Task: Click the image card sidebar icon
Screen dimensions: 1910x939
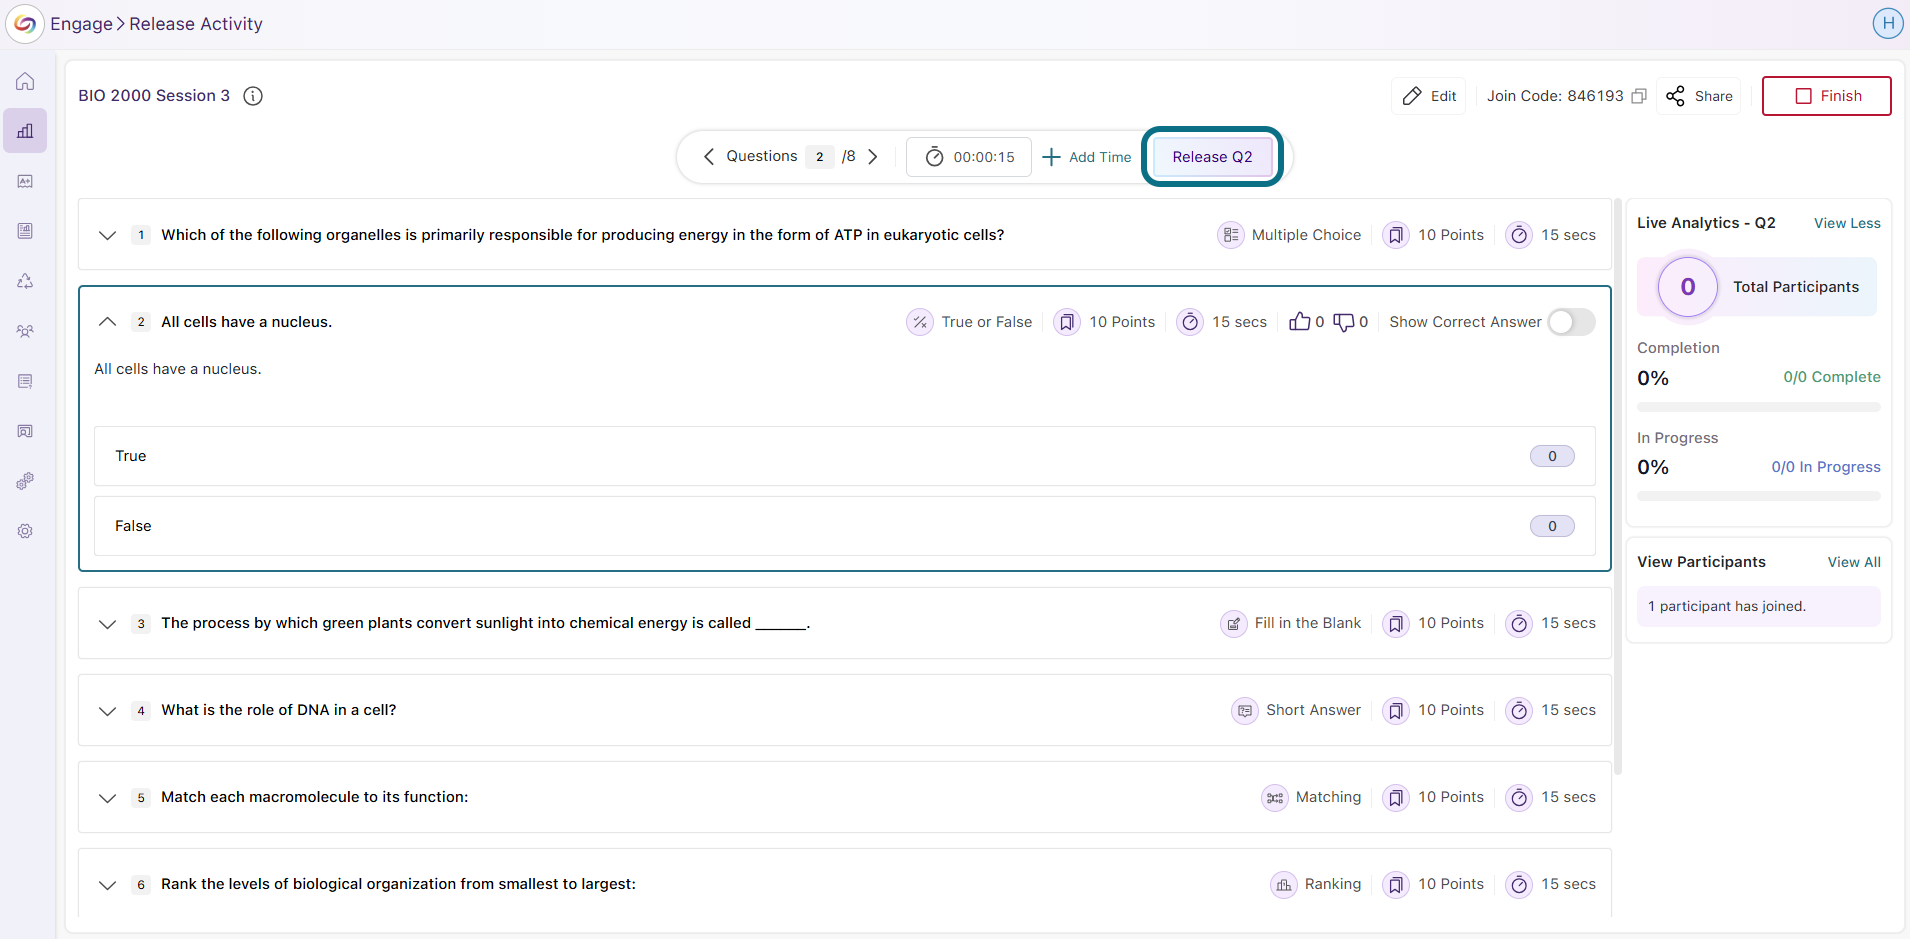Action: [25, 181]
